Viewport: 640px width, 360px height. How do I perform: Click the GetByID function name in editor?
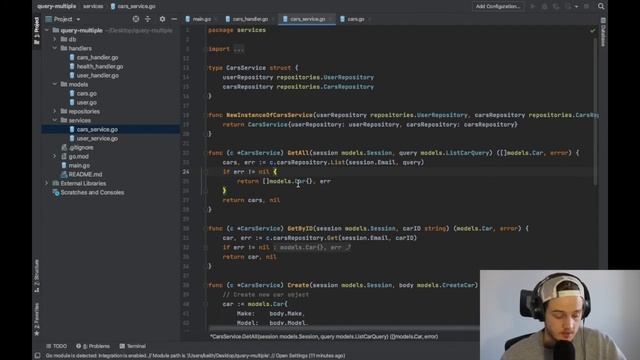point(300,229)
